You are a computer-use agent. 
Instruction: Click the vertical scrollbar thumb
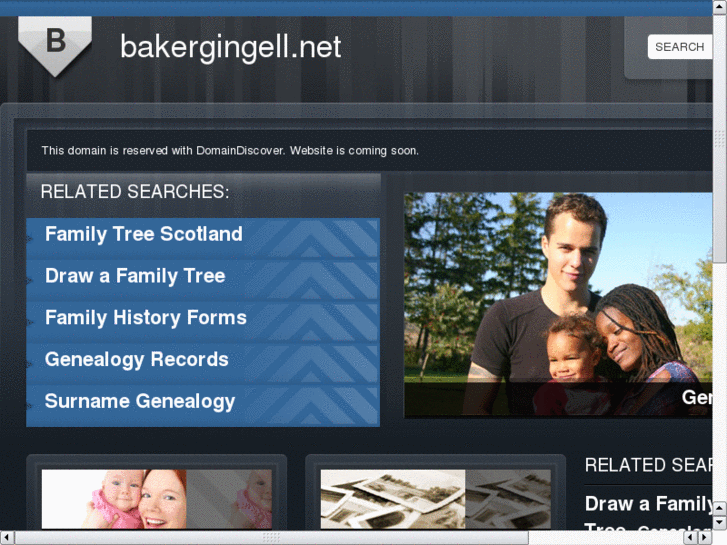pos(720,138)
